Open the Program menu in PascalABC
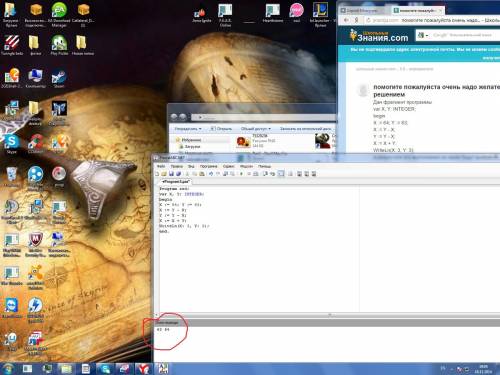 (x=209, y=166)
